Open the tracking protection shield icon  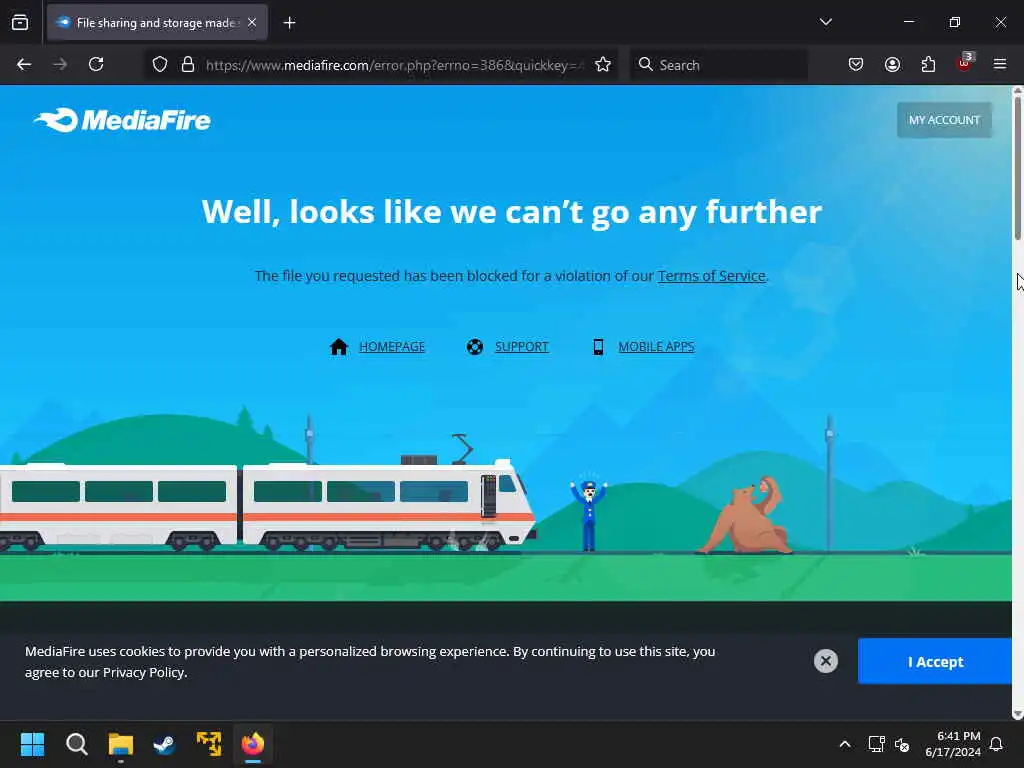pyautogui.click(x=160, y=65)
